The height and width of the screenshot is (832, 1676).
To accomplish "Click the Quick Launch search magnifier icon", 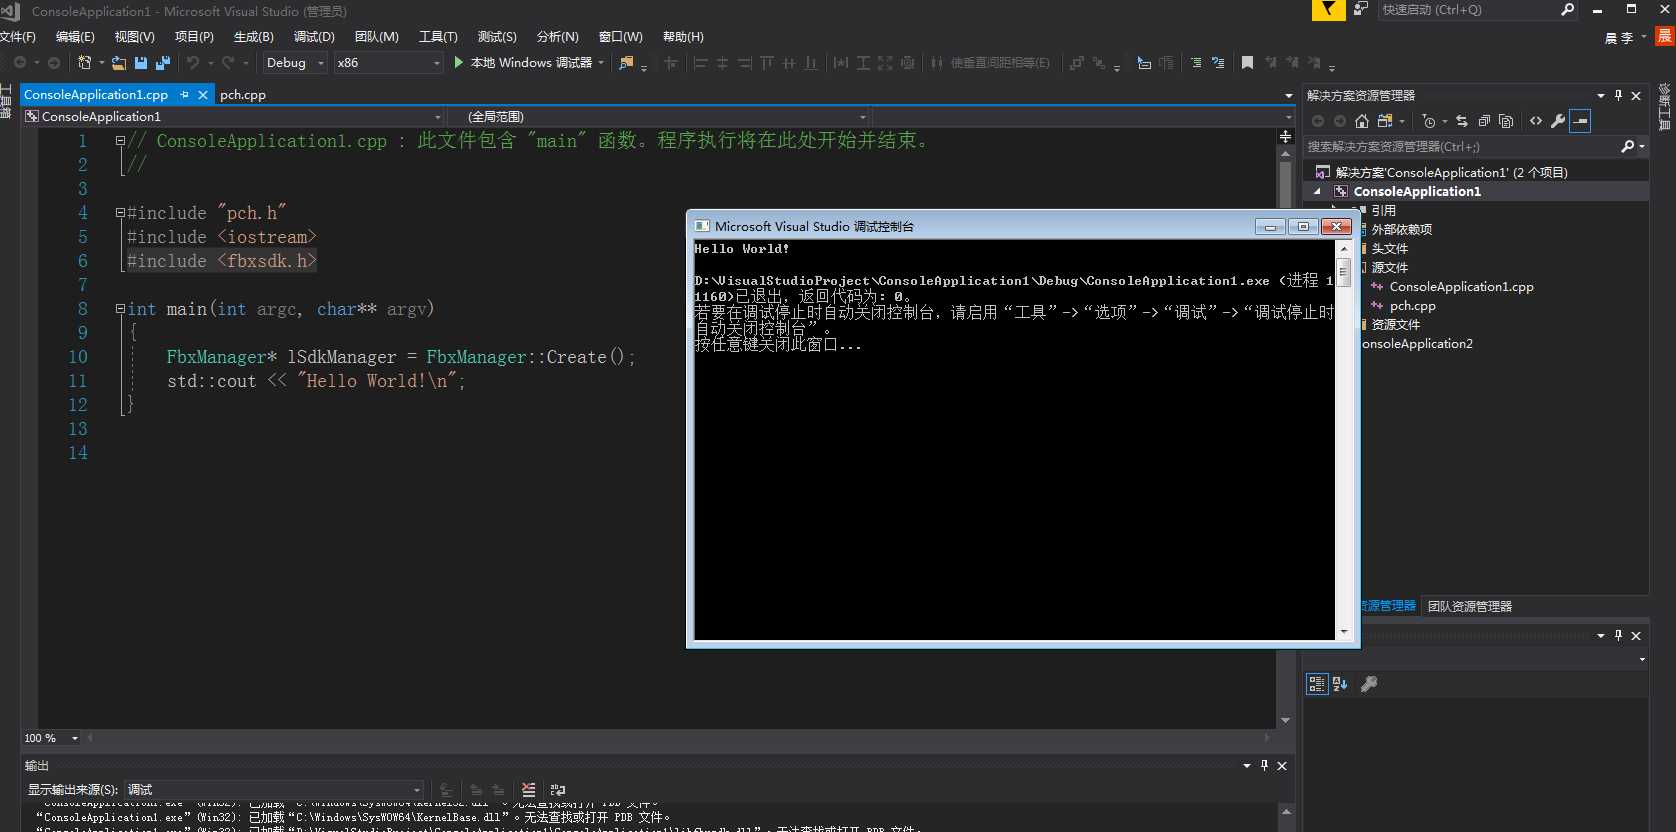I will tap(1568, 10).
